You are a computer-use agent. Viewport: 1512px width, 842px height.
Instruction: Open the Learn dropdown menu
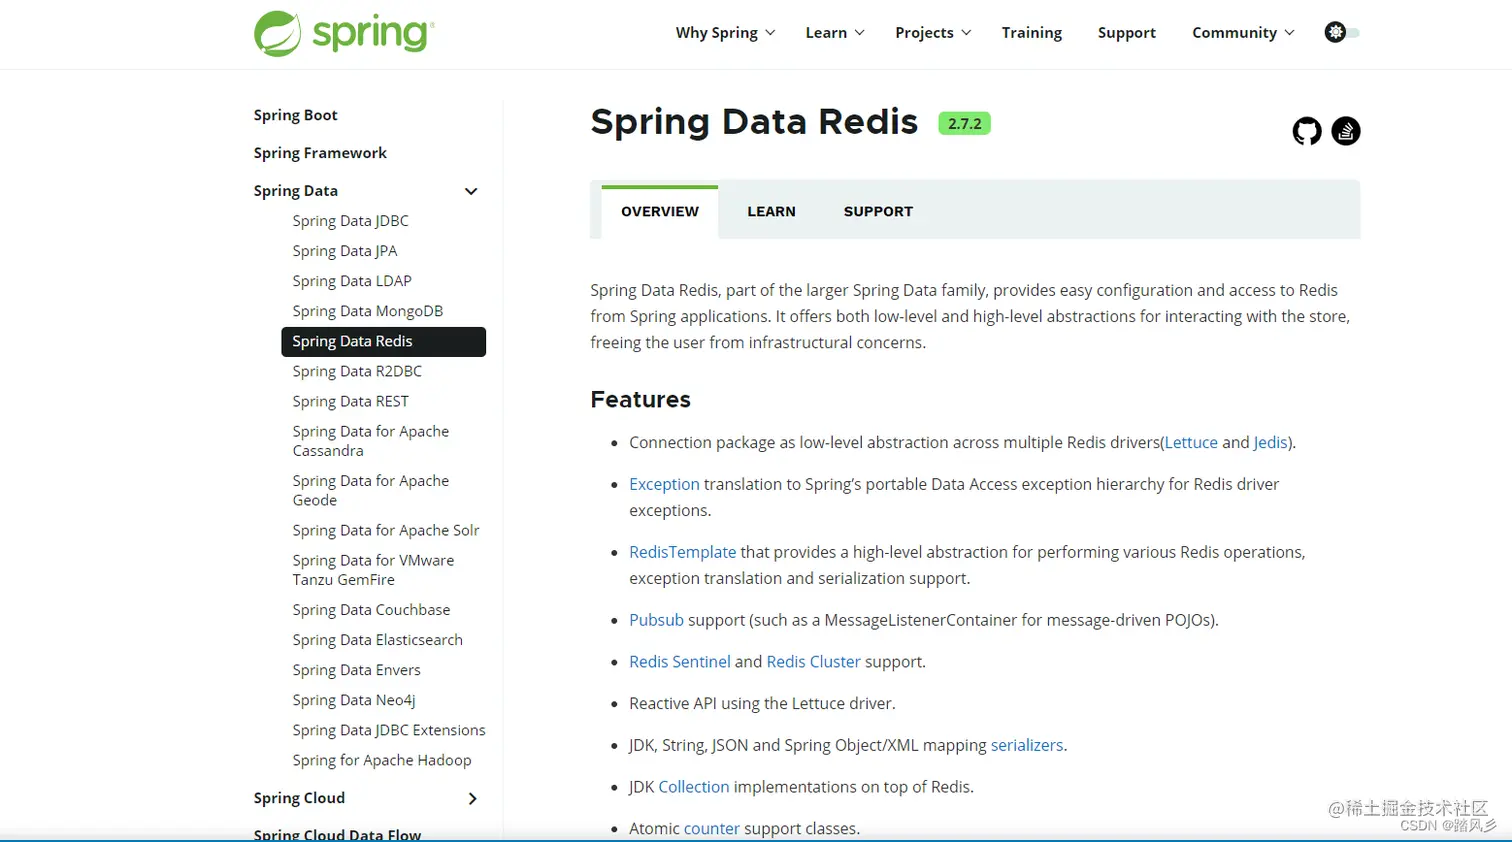pyautogui.click(x=835, y=33)
